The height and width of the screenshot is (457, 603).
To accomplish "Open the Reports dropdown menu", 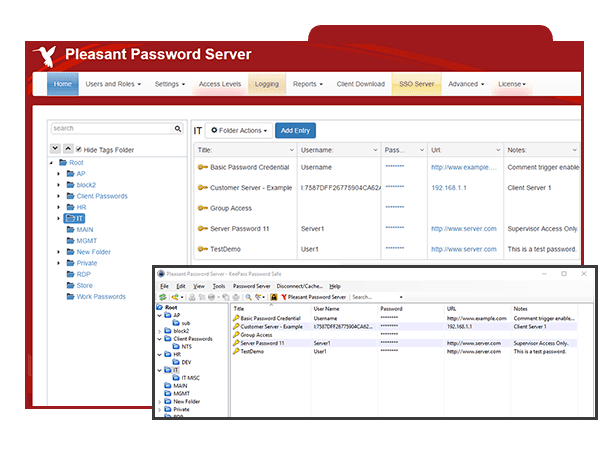I will [x=308, y=84].
